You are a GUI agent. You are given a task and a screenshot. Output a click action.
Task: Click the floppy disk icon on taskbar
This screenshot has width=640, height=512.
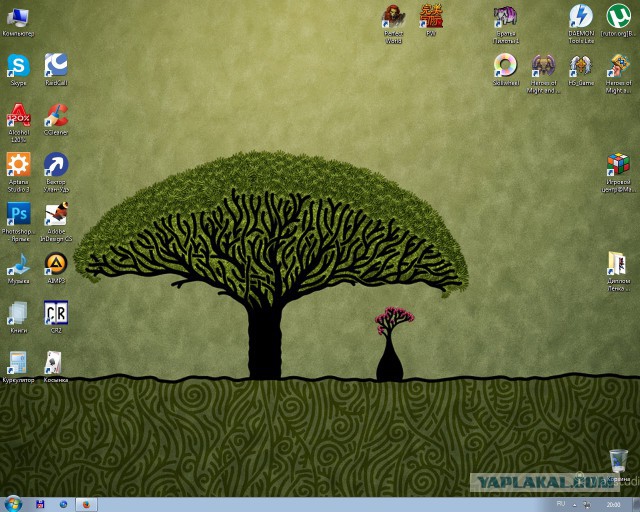[40, 505]
